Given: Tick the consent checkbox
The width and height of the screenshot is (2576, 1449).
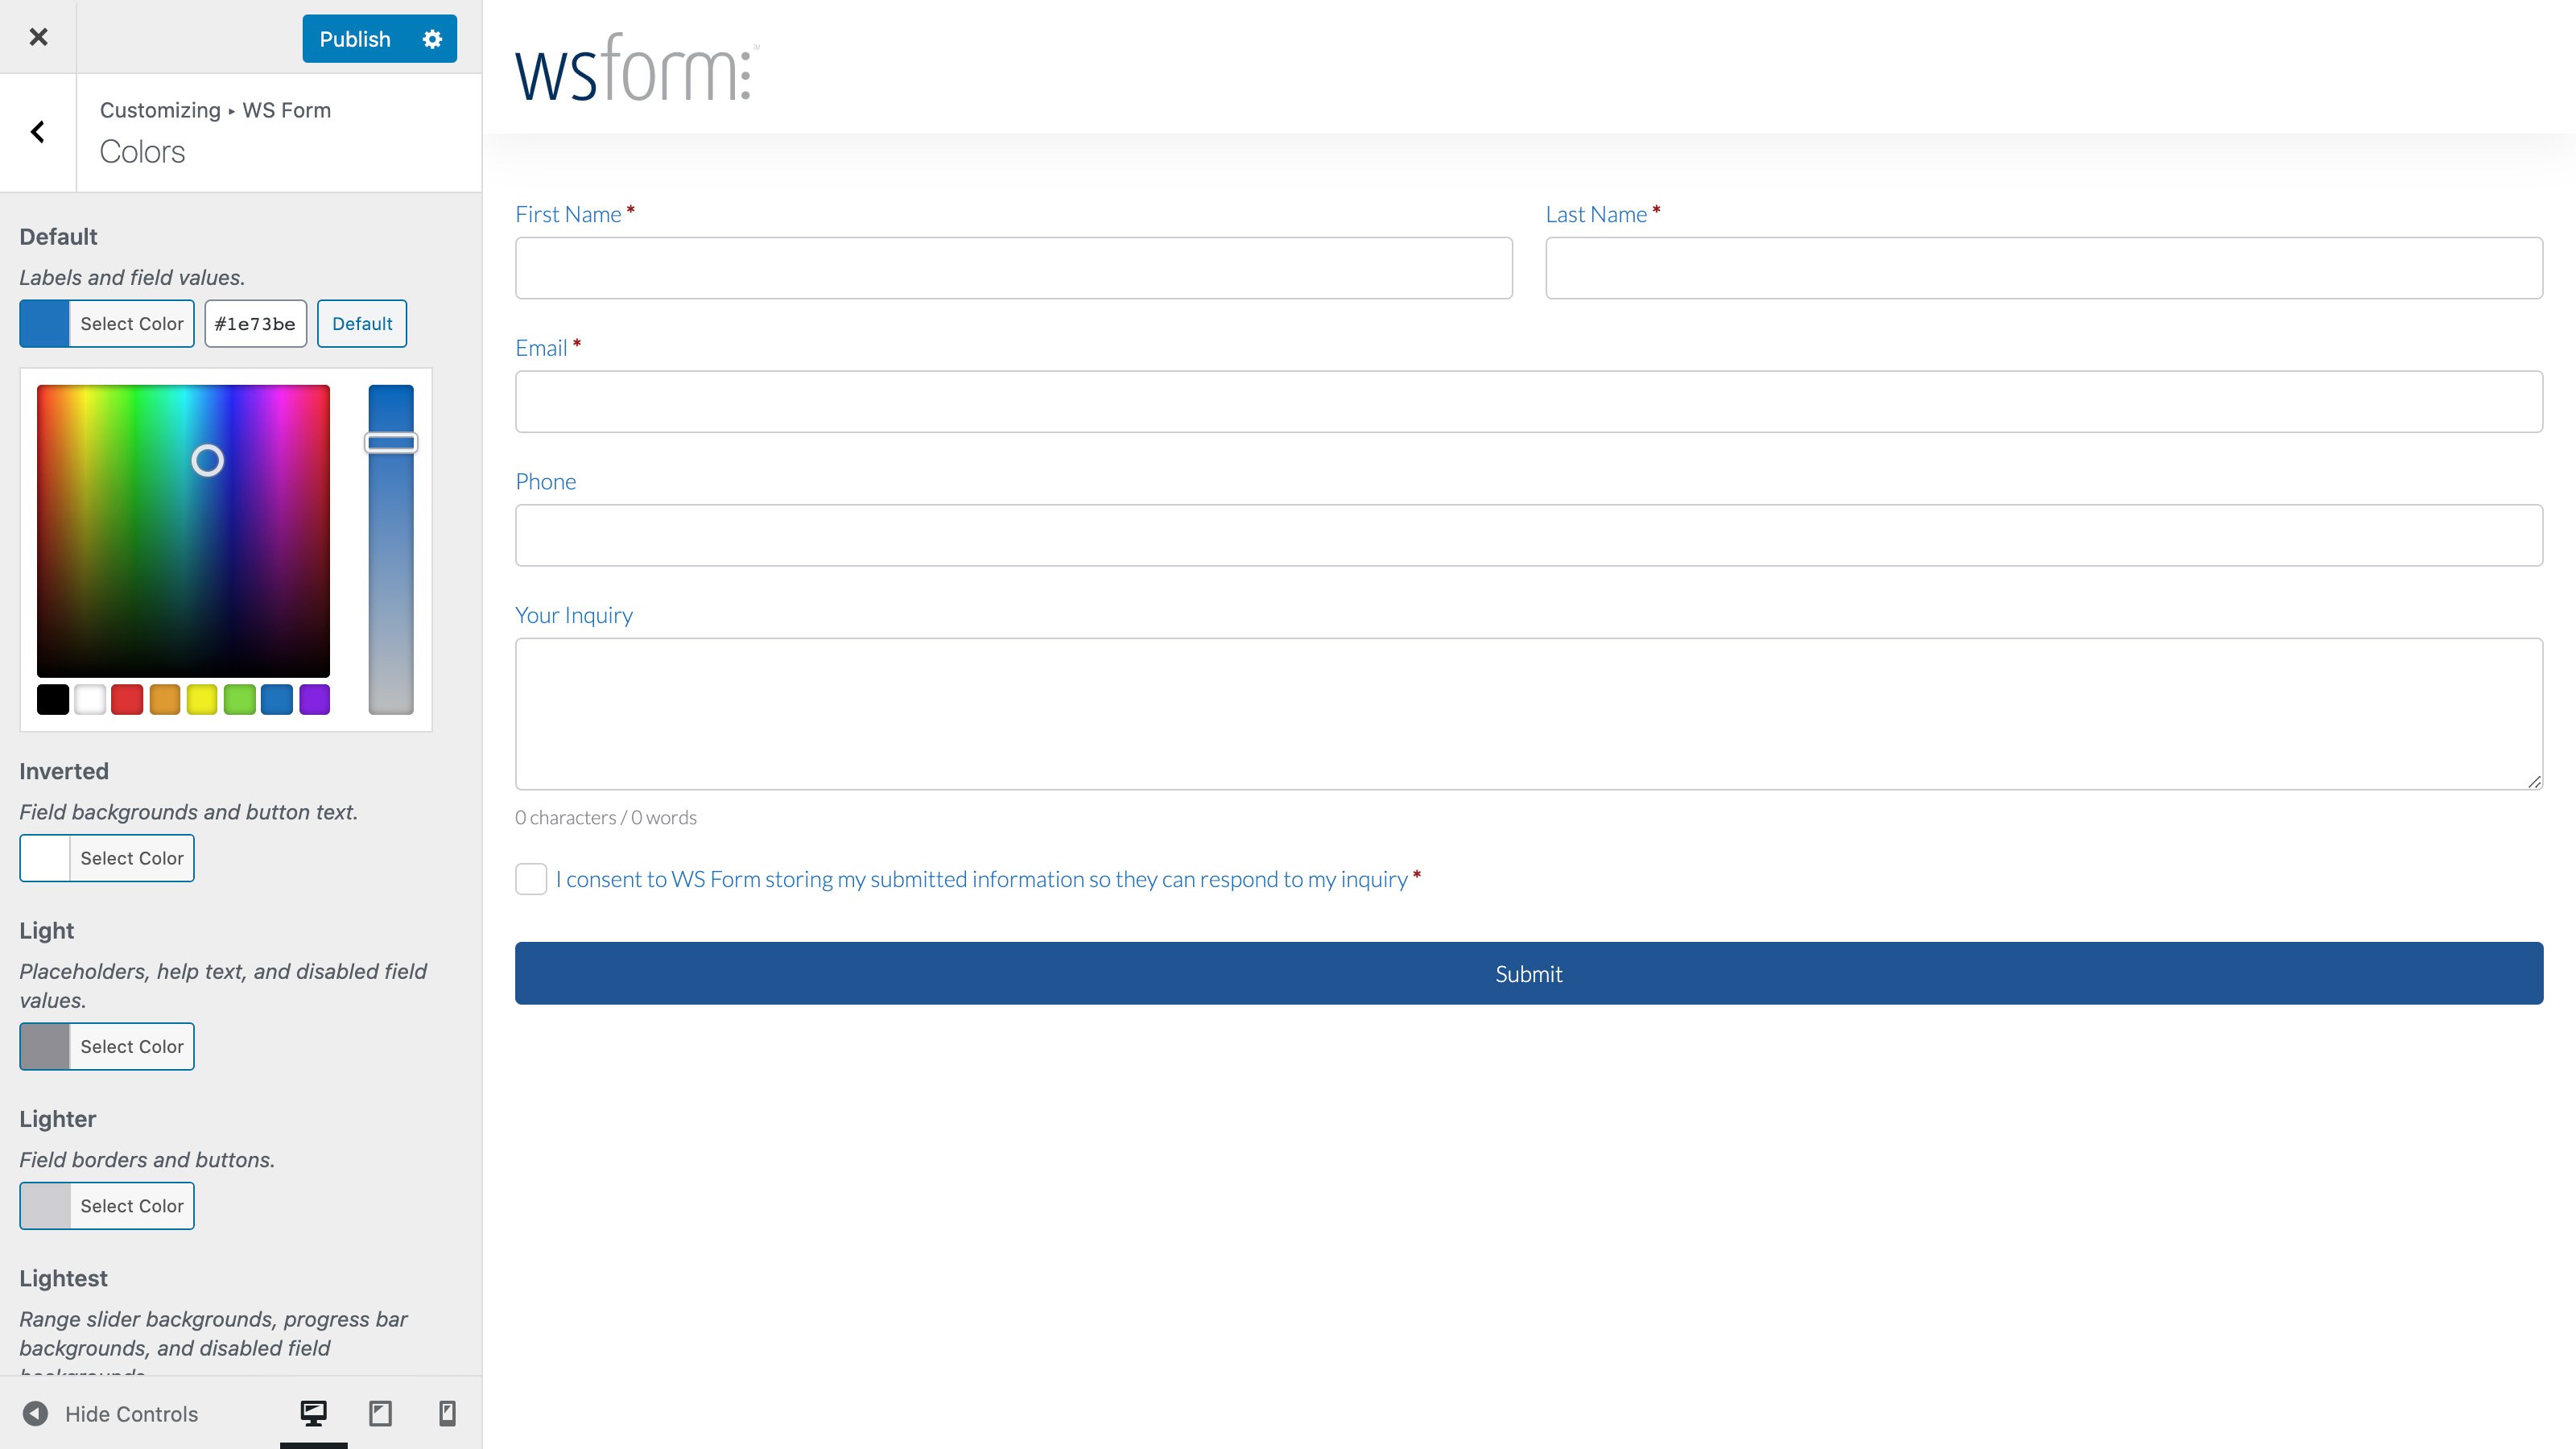Looking at the screenshot, I should click(531, 879).
